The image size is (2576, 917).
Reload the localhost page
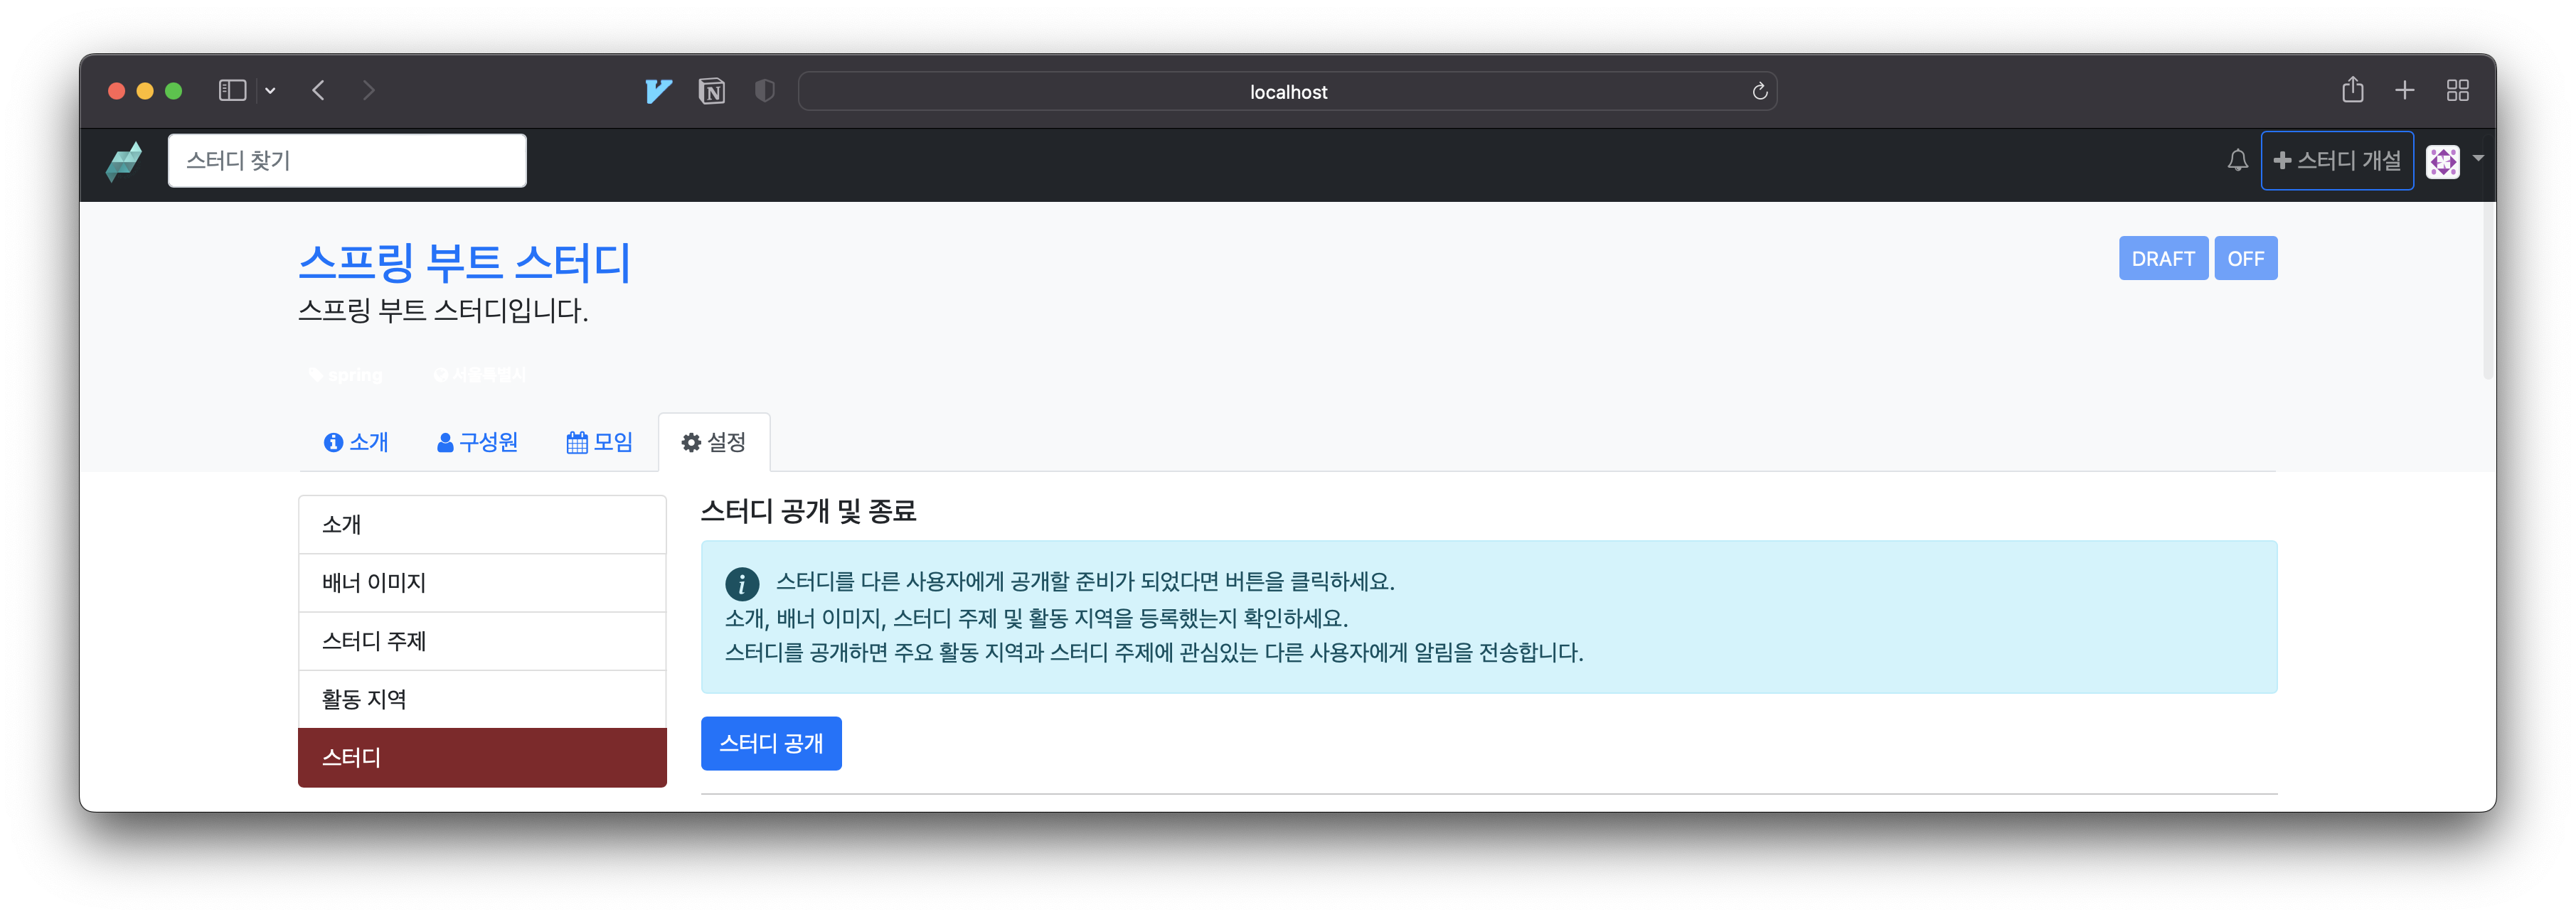pos(1759,91)
